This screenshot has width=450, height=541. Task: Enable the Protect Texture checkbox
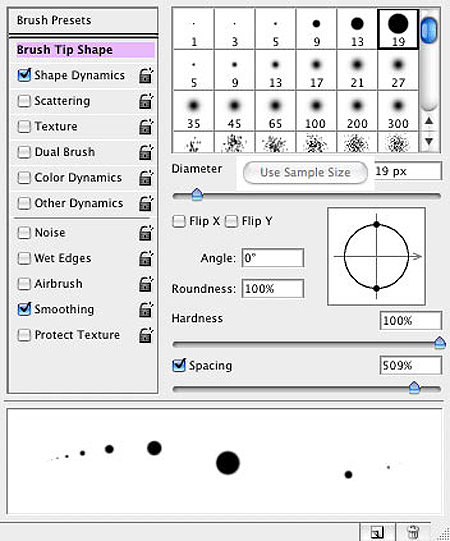pyautogui.click(x=24, y=335)
